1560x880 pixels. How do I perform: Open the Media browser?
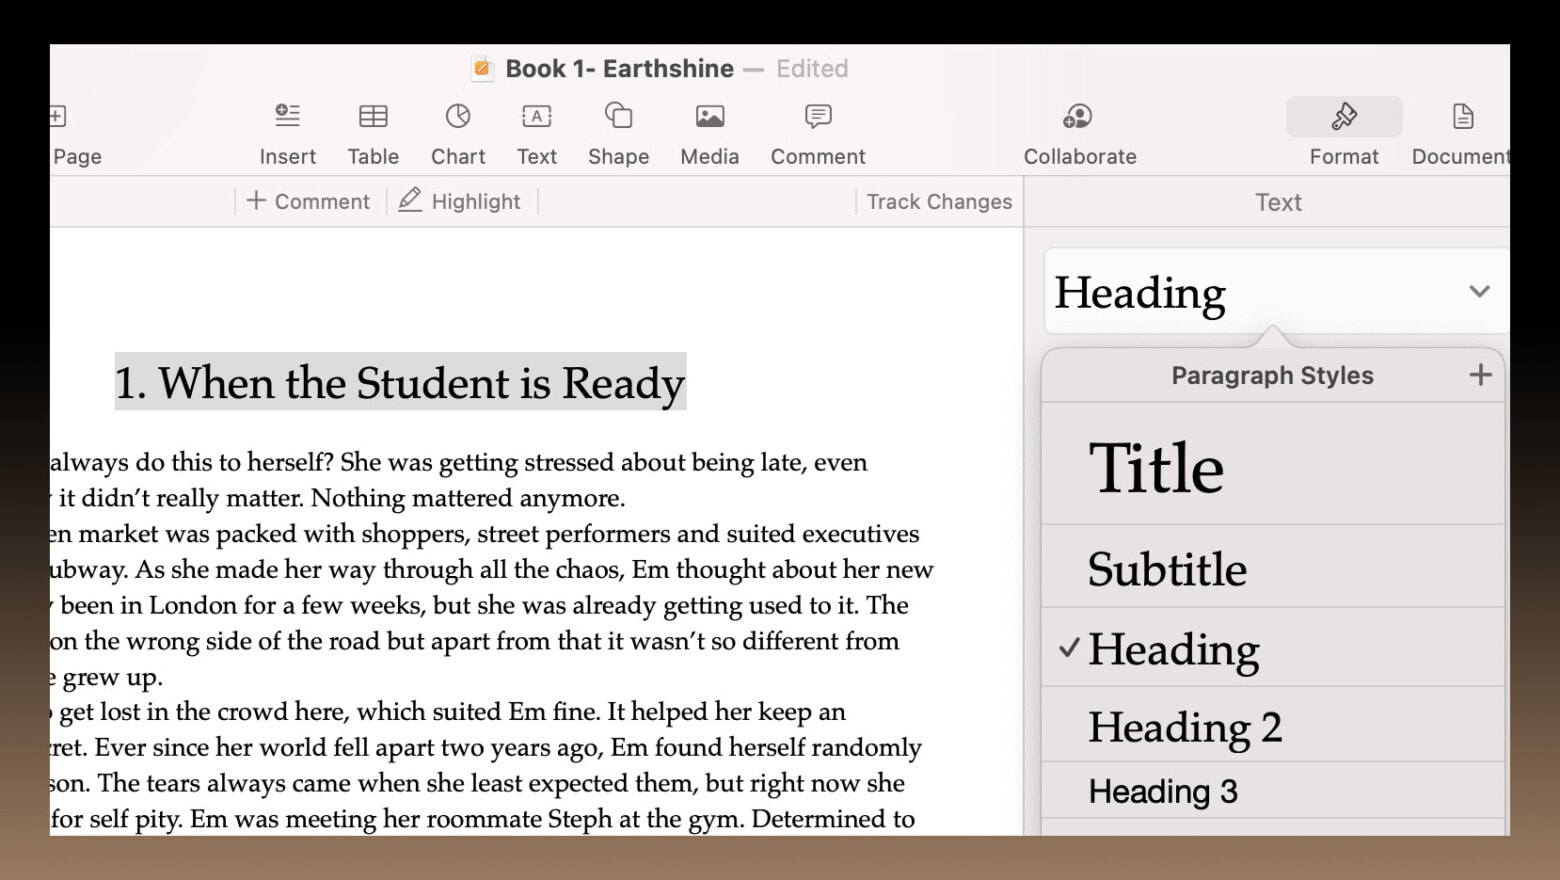[x=709, y=132]
